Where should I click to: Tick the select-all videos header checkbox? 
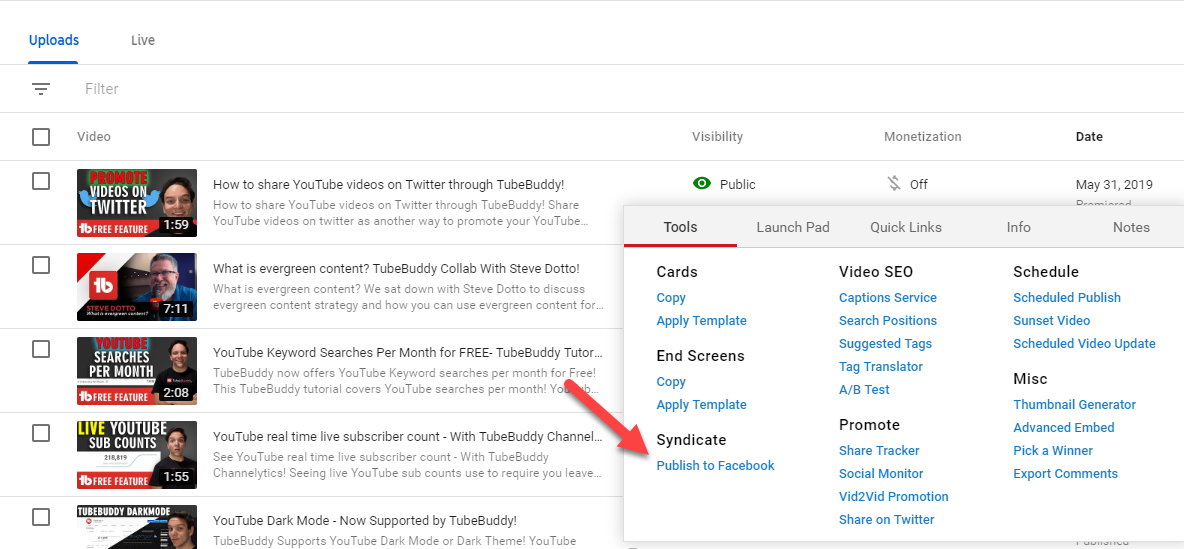click(41, 137)
